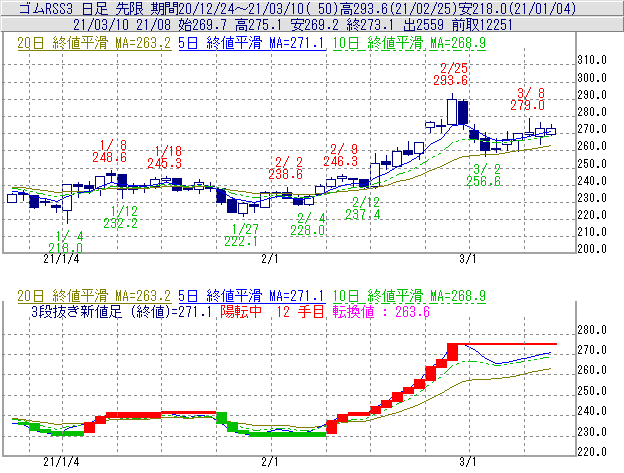Viewport: 624px width, 473px height.
Task: Click the 2/4 228.0 low label
Action: pyautogui.click(x=308, y=224)
